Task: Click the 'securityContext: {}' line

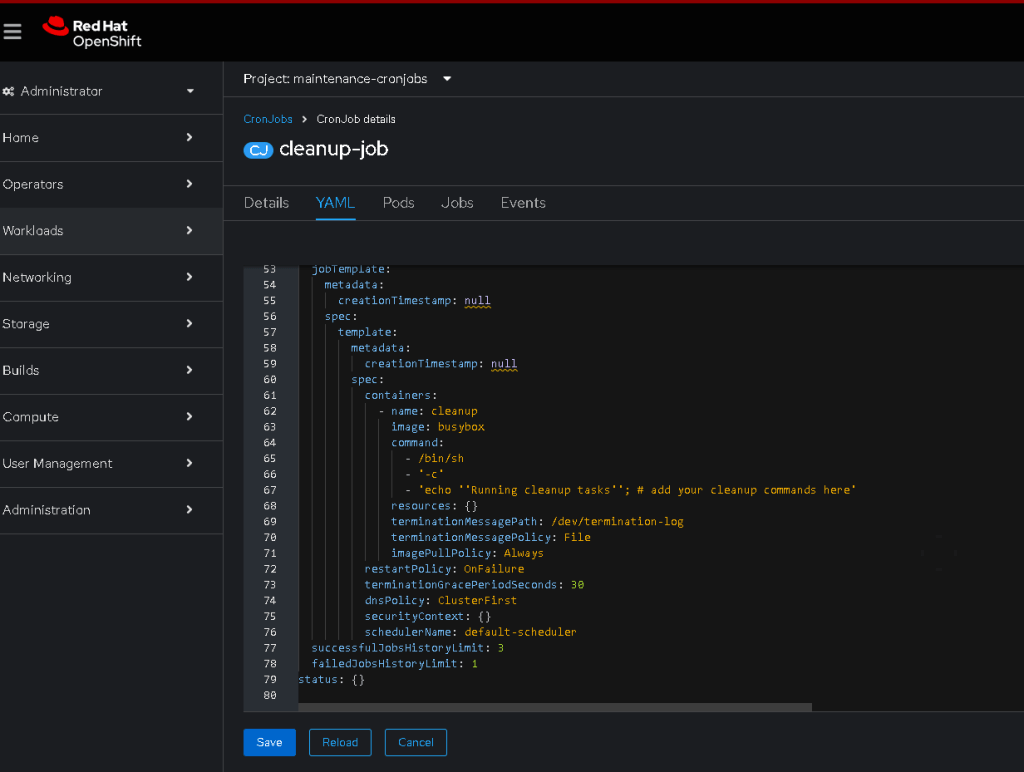Action: 428,617
